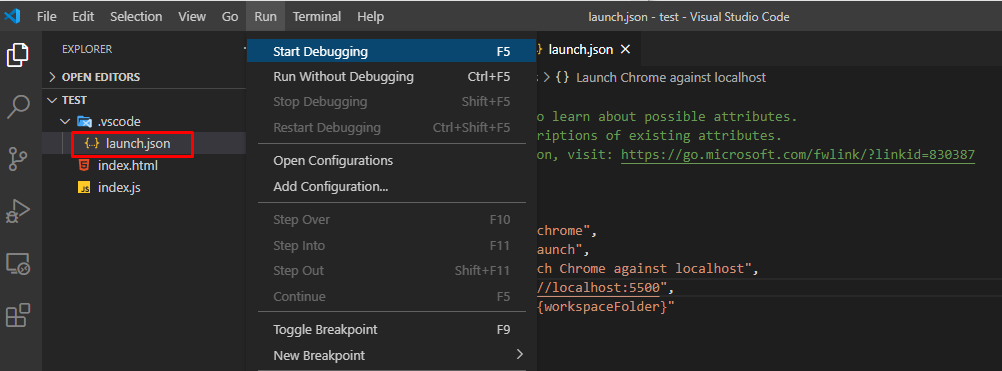1002x371 pixels.
Task: Click the HTML5 icon beside index.html
Action: point(84,165)
